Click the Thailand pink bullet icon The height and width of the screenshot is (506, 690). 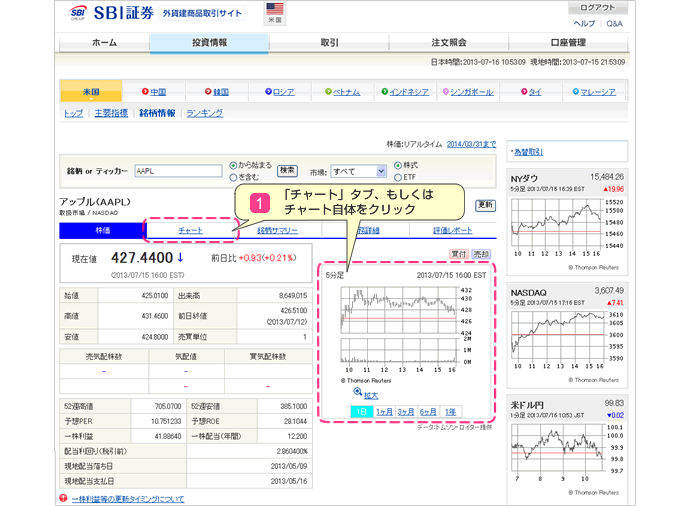pos(524,92)
